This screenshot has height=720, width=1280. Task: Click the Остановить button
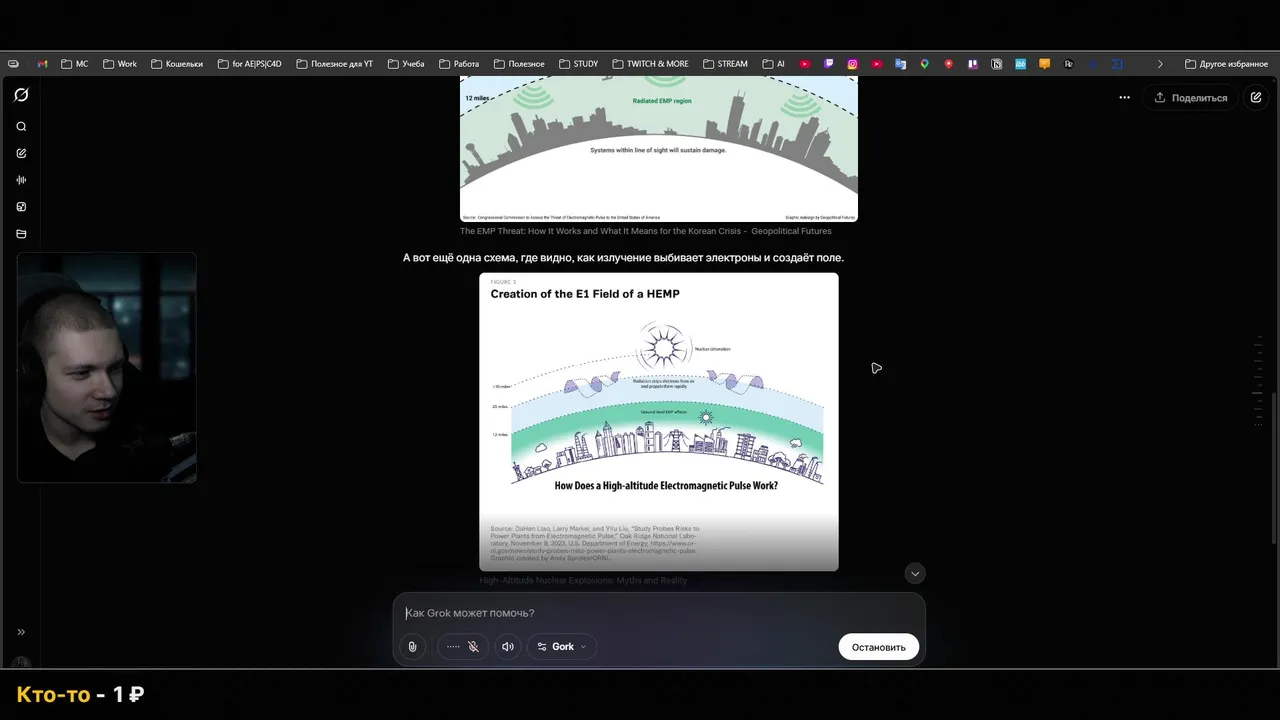pyautogui.click(x=878, y=647)
